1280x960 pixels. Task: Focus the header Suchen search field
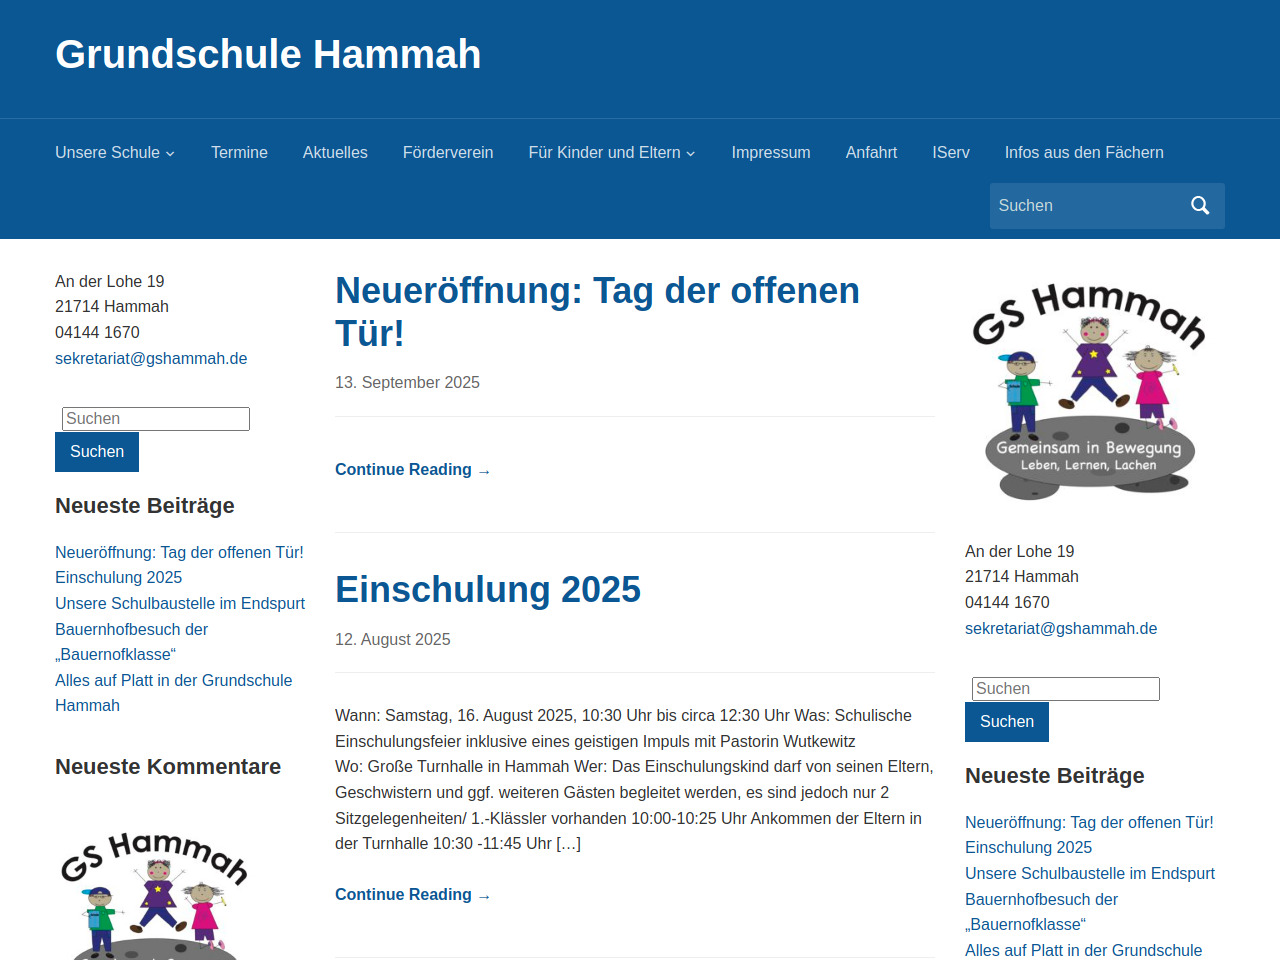(x=1085, y=206)
